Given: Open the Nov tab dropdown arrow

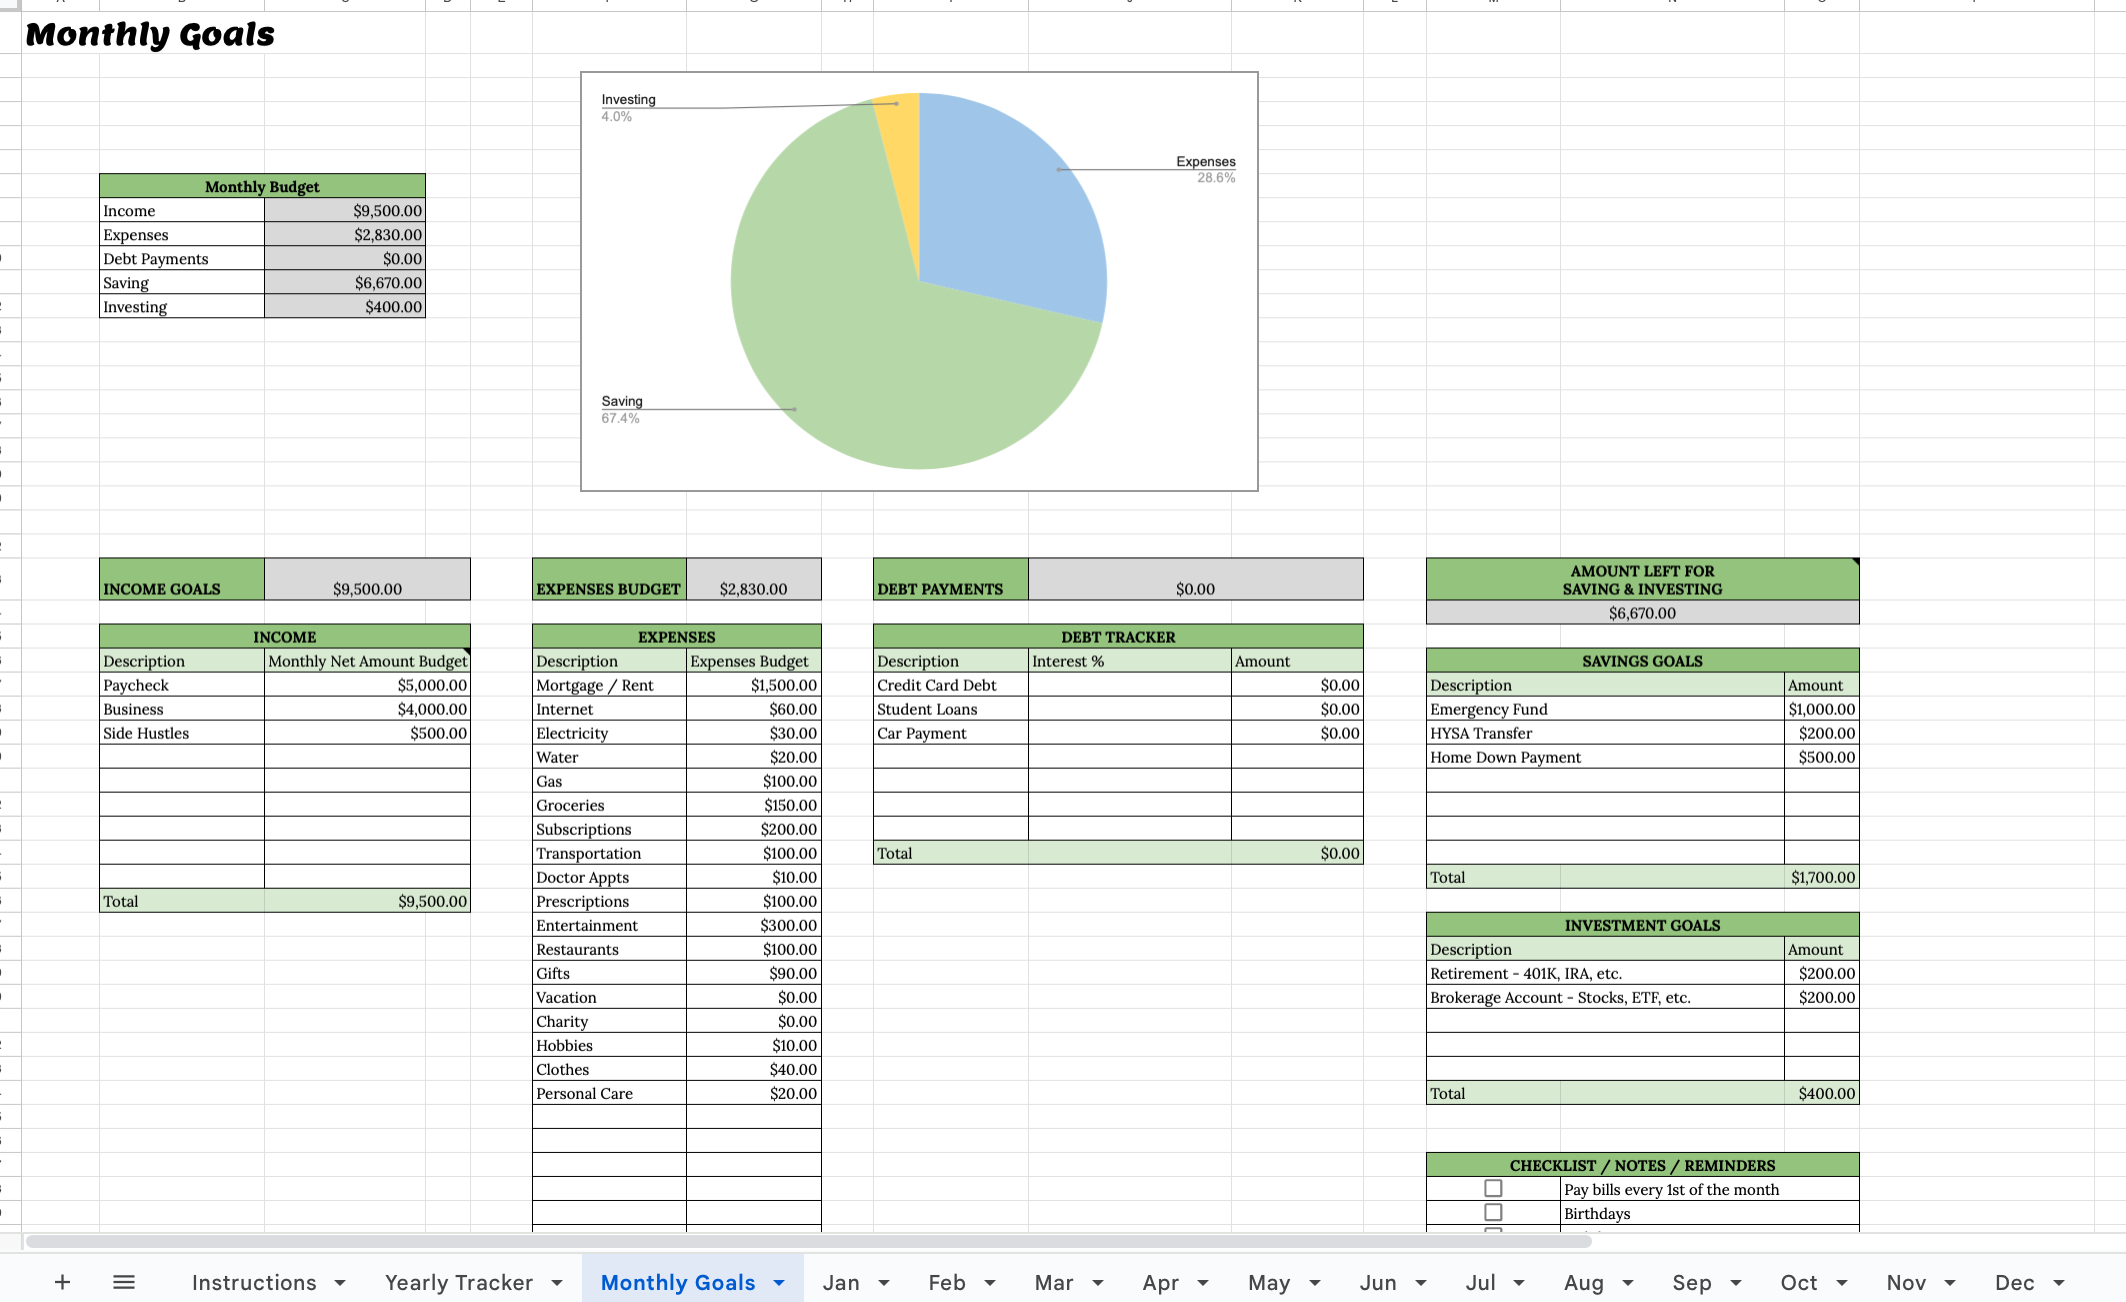Looking at the screenshot, I should coord(1950,1283).
